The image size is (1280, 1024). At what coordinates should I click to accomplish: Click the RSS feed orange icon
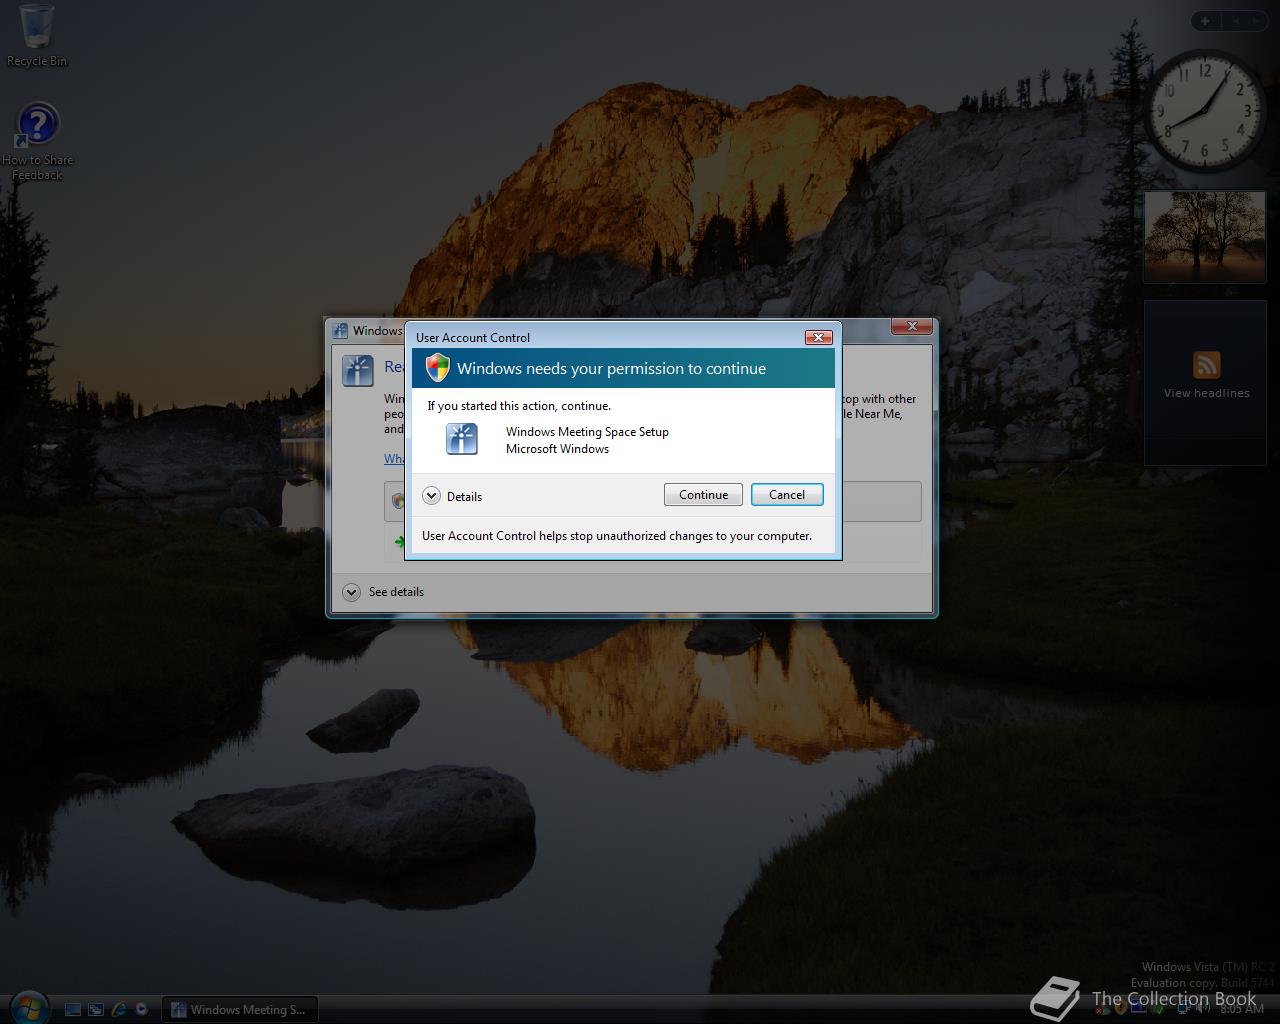pyautogui.click(x=1206, y=365)
